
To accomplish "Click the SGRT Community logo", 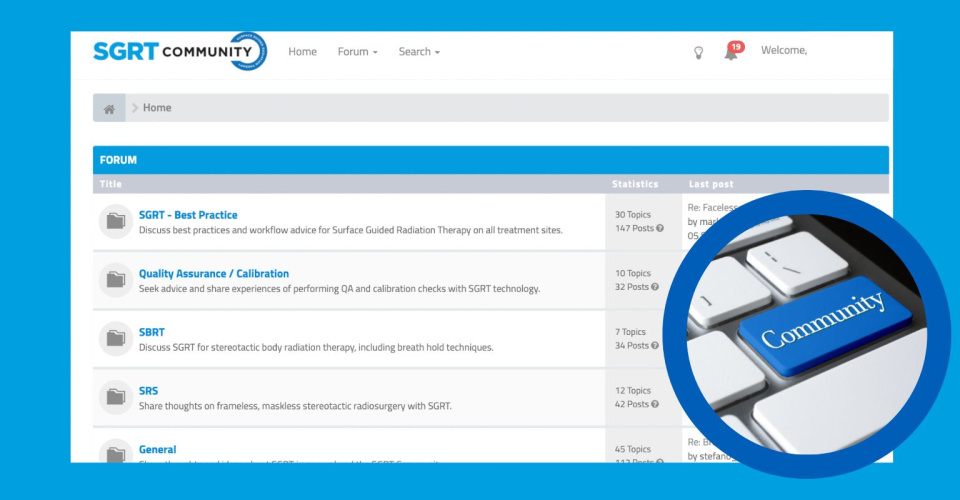I will (x=180, y=52).
